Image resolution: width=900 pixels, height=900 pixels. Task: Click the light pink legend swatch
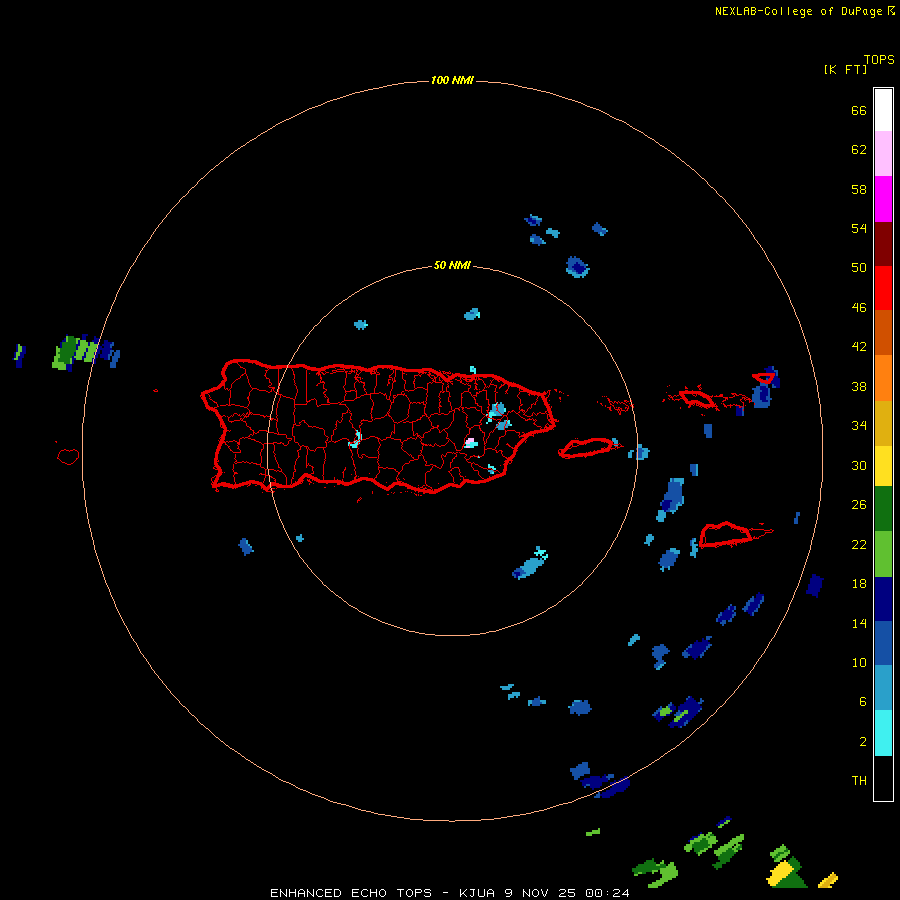coord(883,154)
